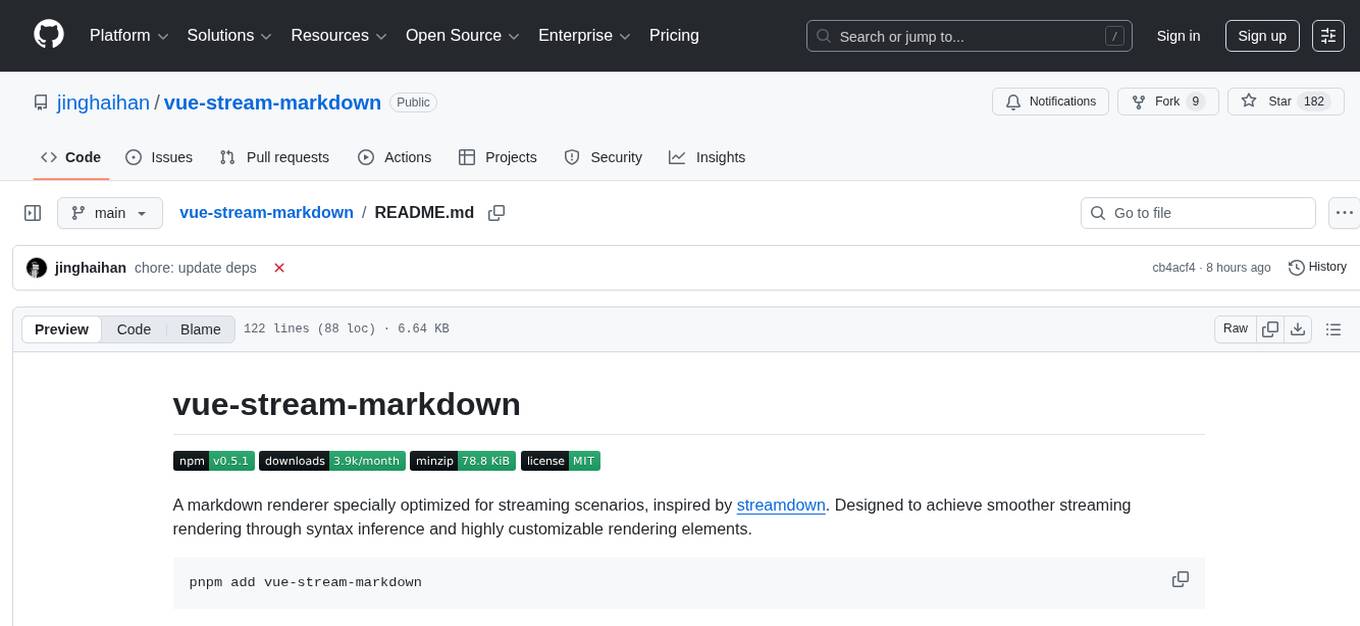Open the commit History icon
Viewport: 1360px width, 626px height.
click(x=1297, y=267)
